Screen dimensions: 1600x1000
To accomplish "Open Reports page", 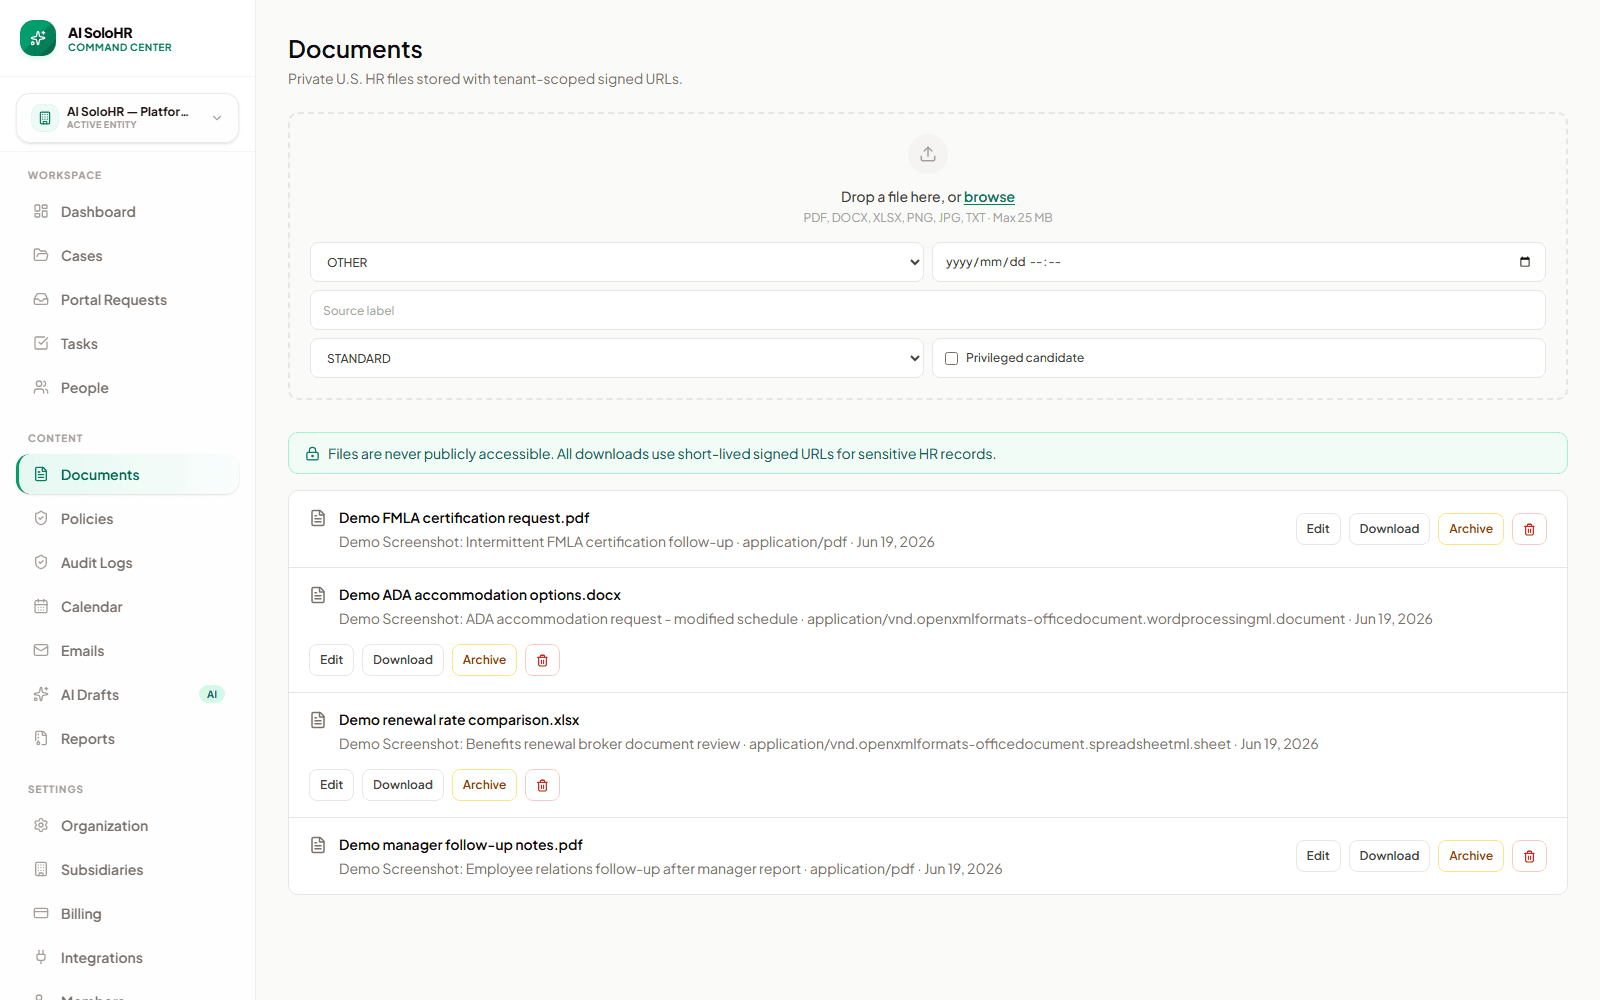I will coord(127,739).
